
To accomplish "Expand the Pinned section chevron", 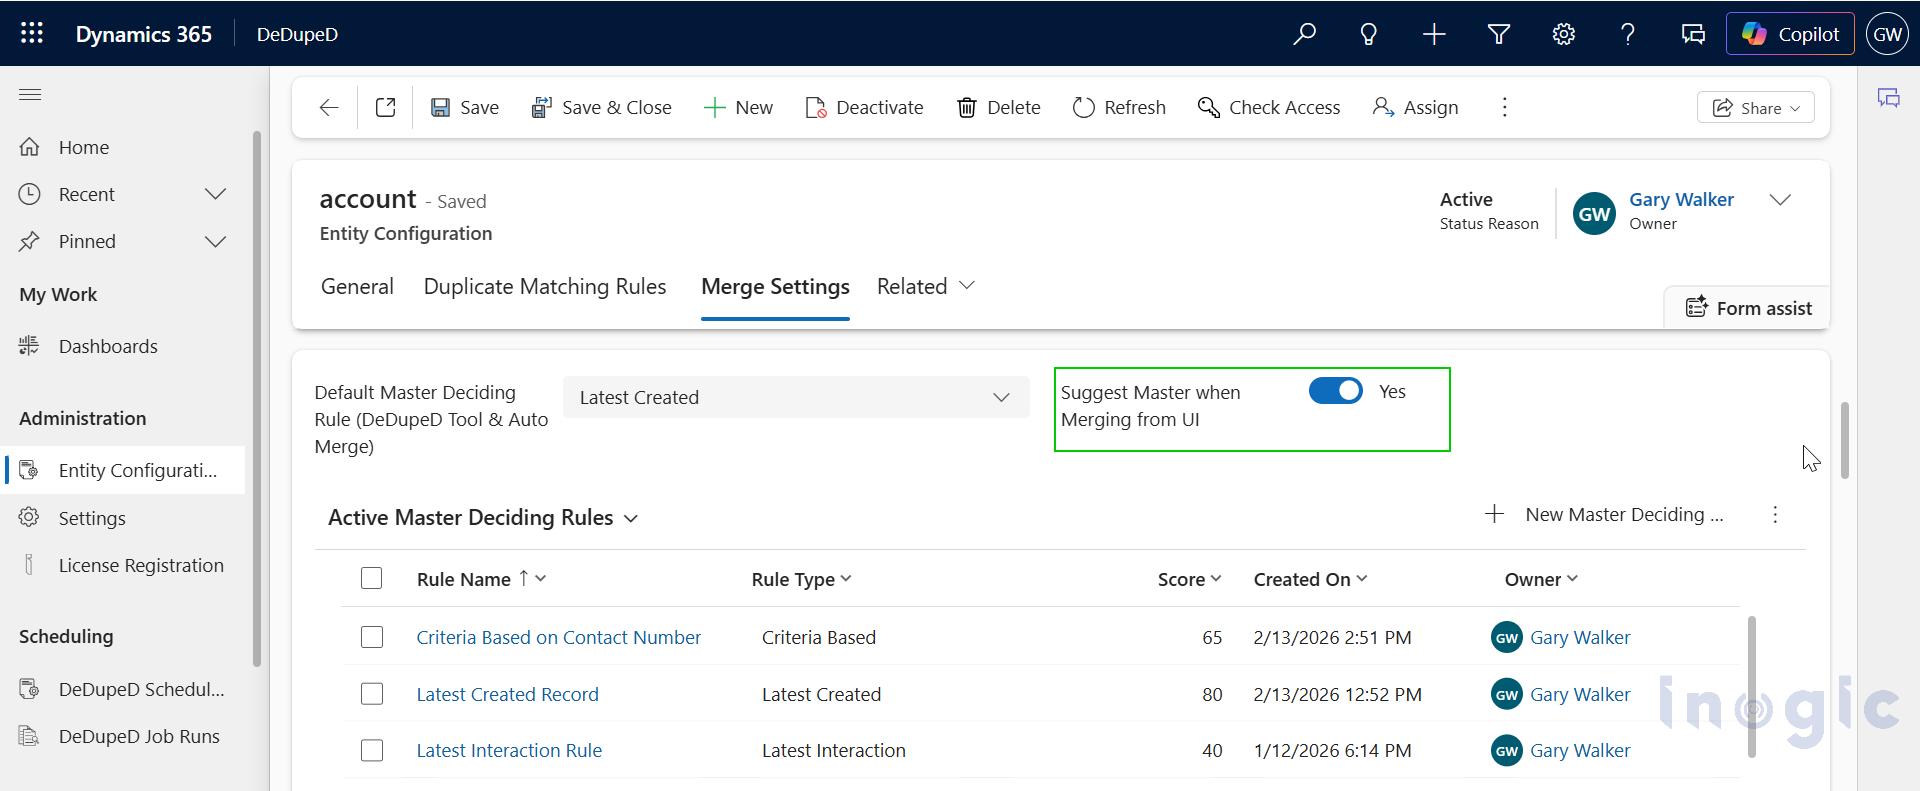I will pyautogui.click(x=215, y=241).
